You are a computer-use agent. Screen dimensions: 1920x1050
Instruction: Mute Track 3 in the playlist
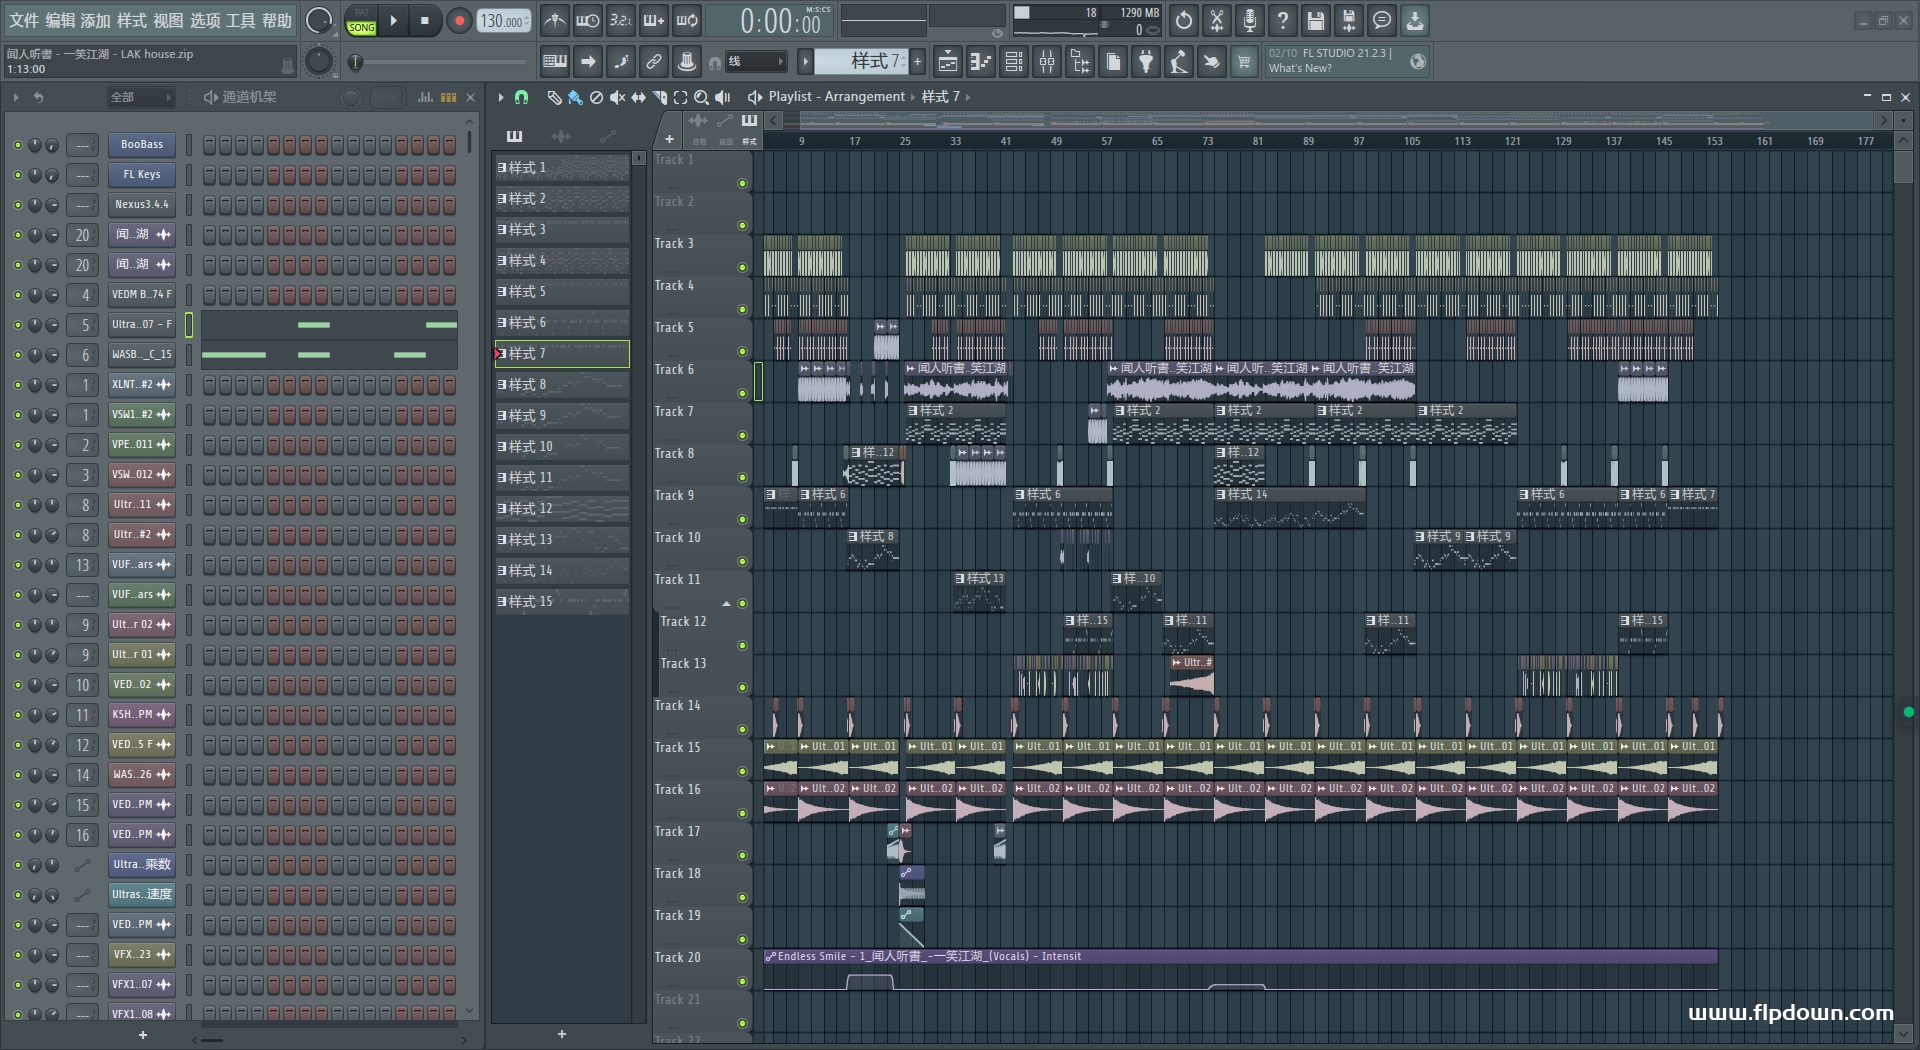(x=742, y=267)
